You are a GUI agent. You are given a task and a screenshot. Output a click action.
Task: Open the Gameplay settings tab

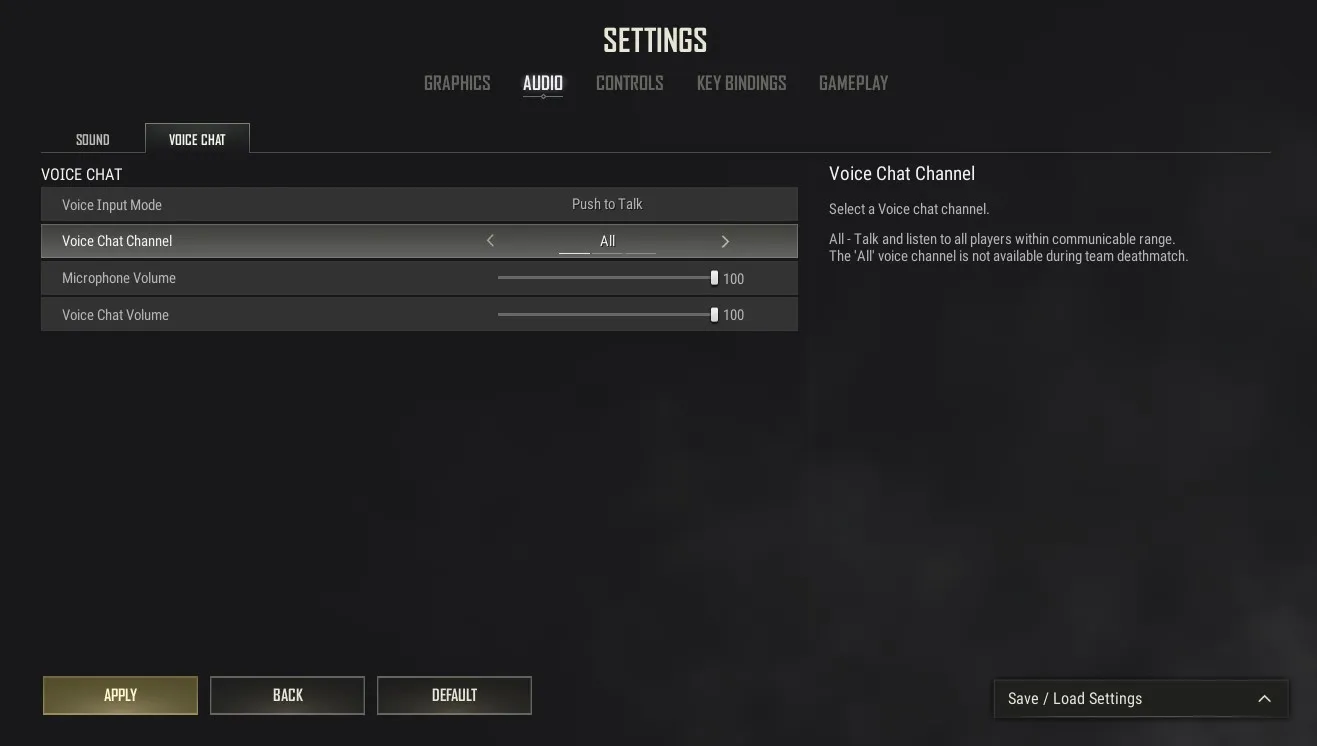(x=853, y=83)
